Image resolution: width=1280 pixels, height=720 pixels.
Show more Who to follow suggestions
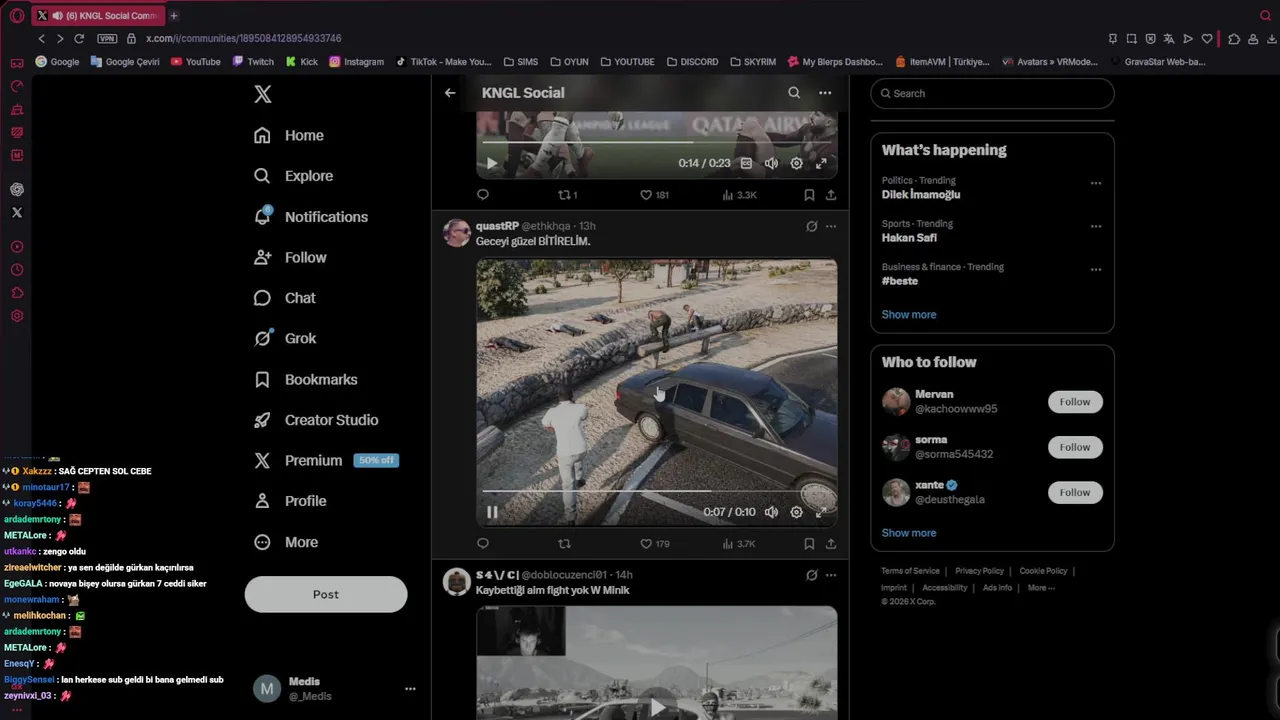pos(909,533)
